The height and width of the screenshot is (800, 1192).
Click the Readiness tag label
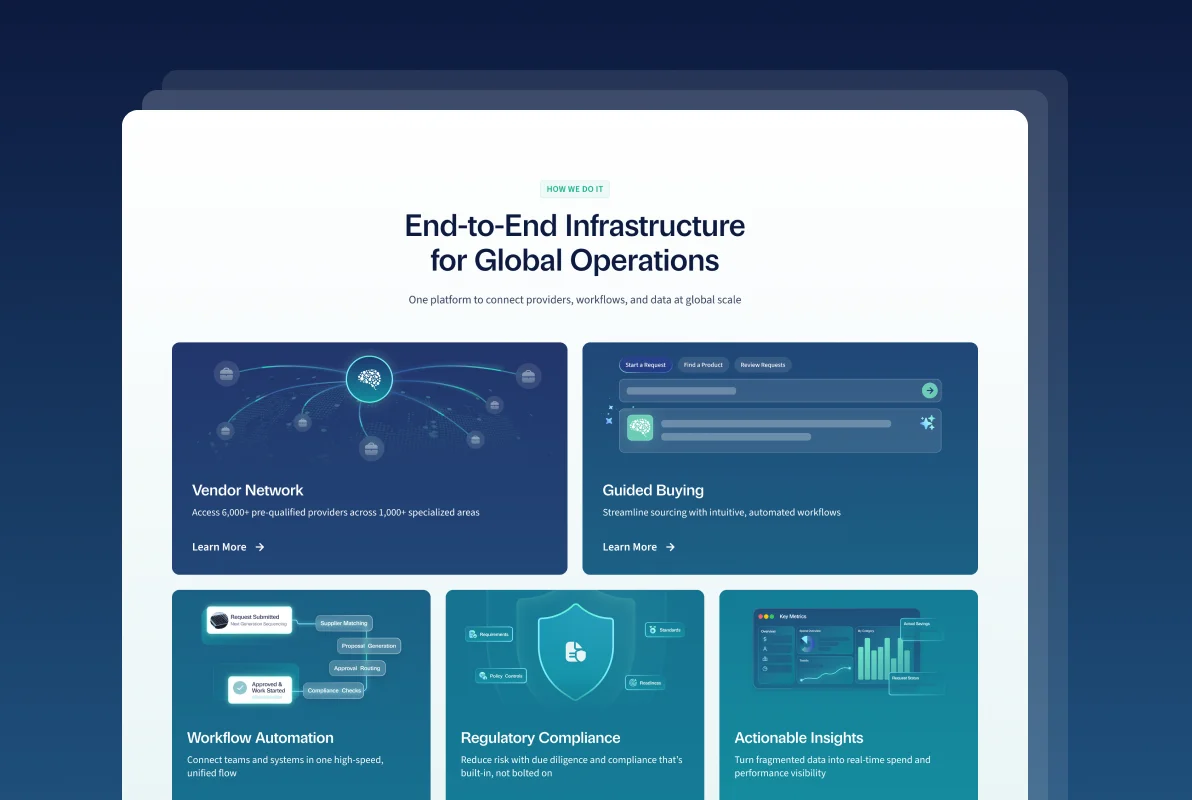pyautogui.click(x=650, y=683)
